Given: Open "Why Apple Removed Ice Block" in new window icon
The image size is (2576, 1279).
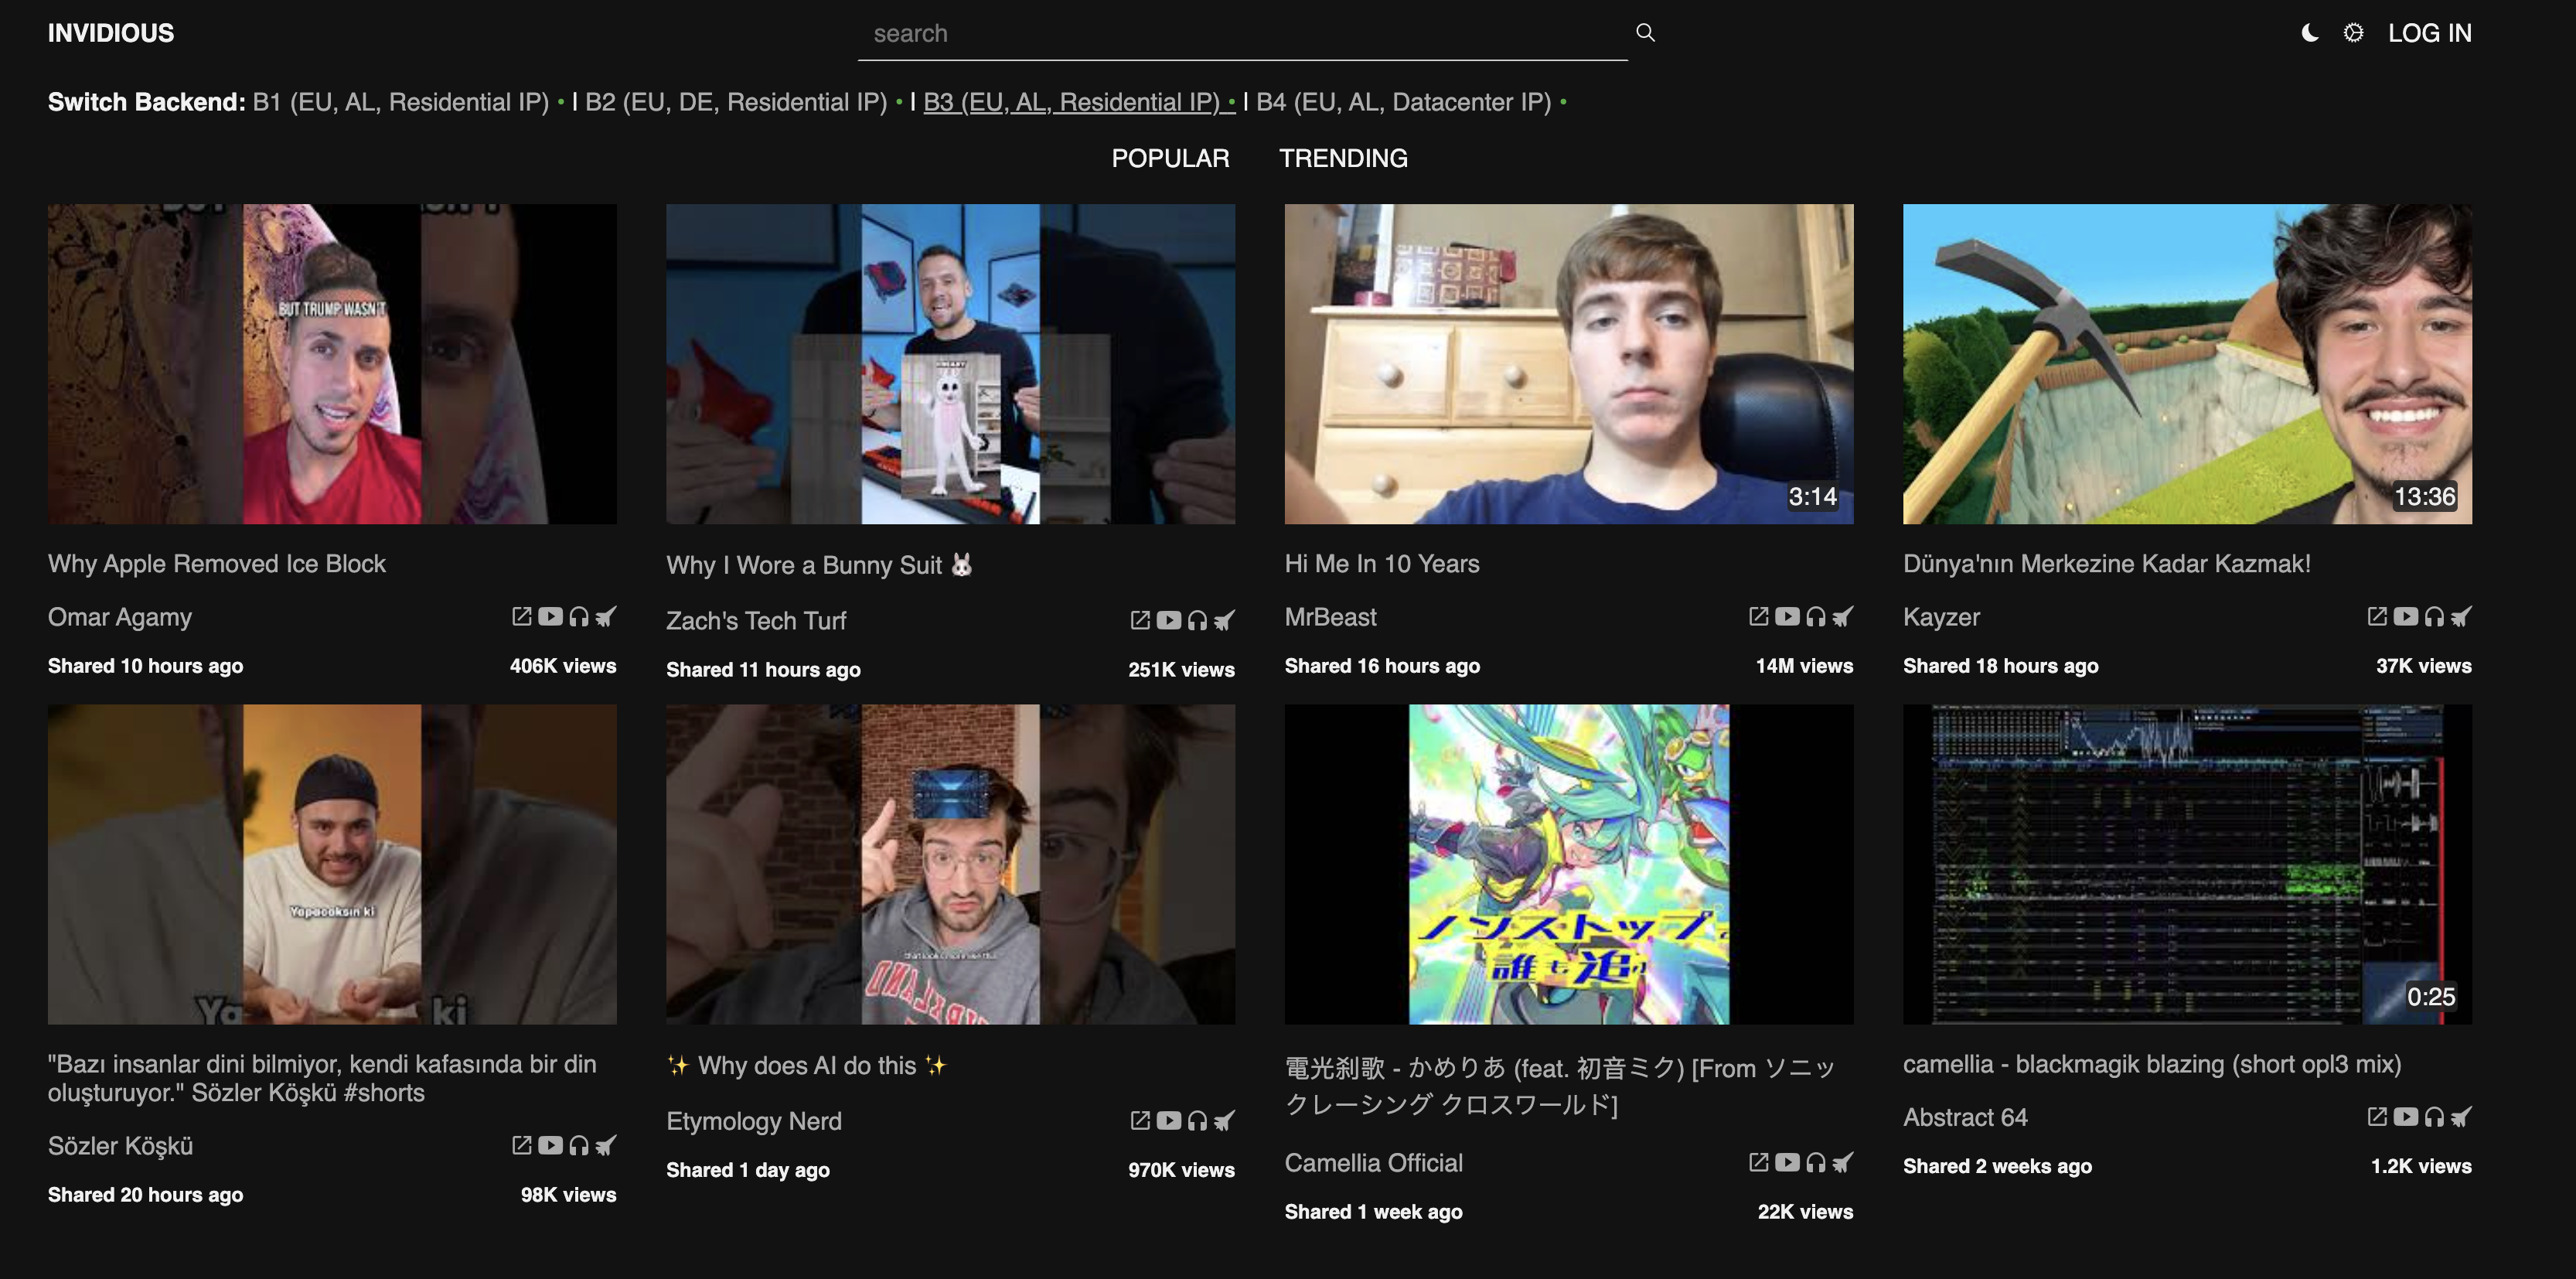Looking at the screenshot, I should coord(521,617).
